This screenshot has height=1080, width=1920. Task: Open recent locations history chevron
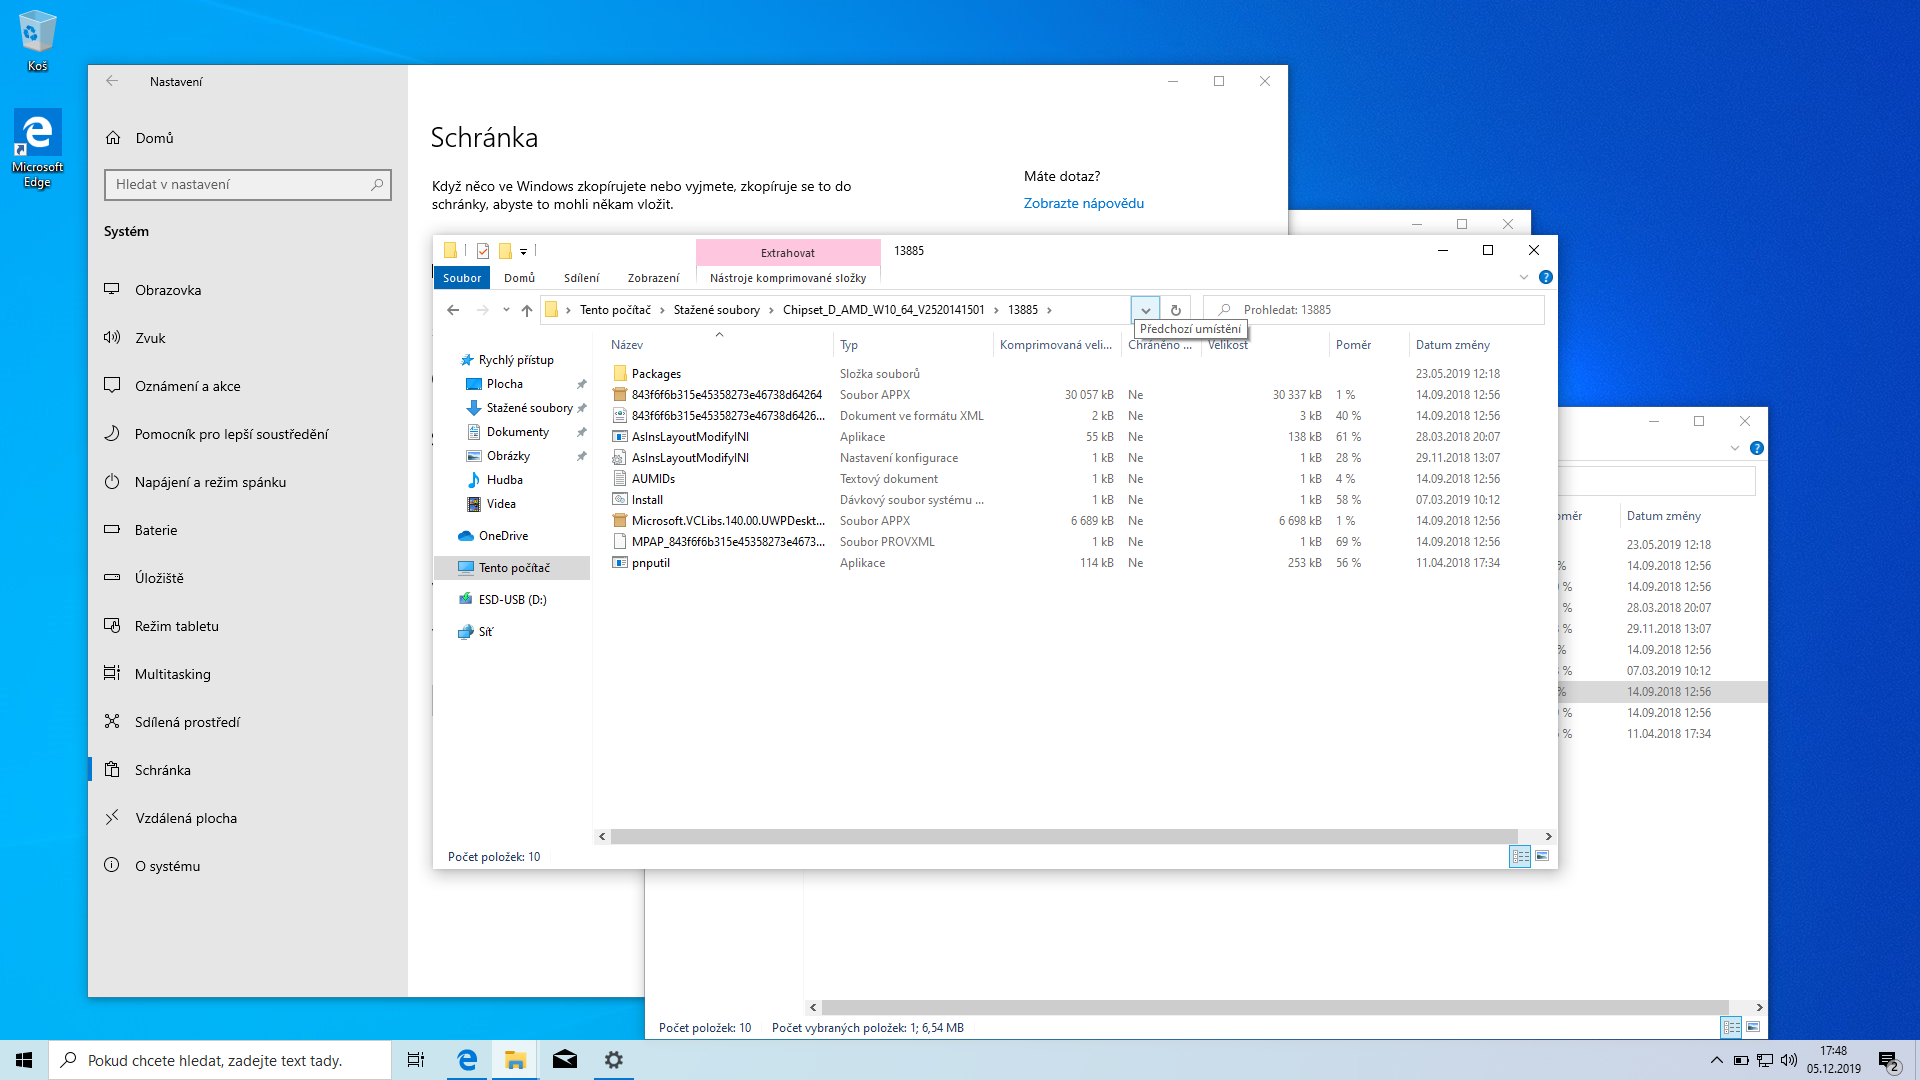(x=506, y=310)
